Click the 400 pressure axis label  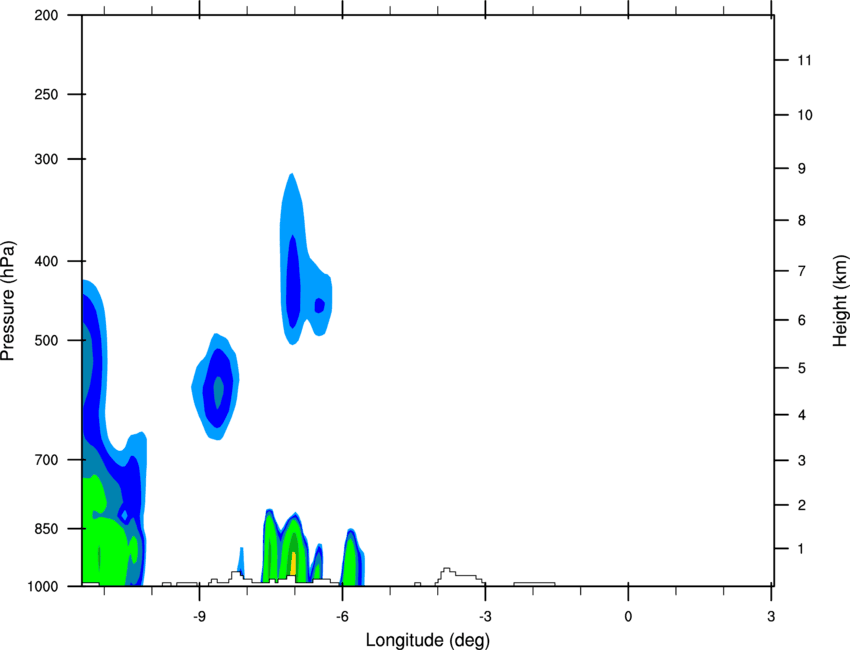(x=46, y=261)
